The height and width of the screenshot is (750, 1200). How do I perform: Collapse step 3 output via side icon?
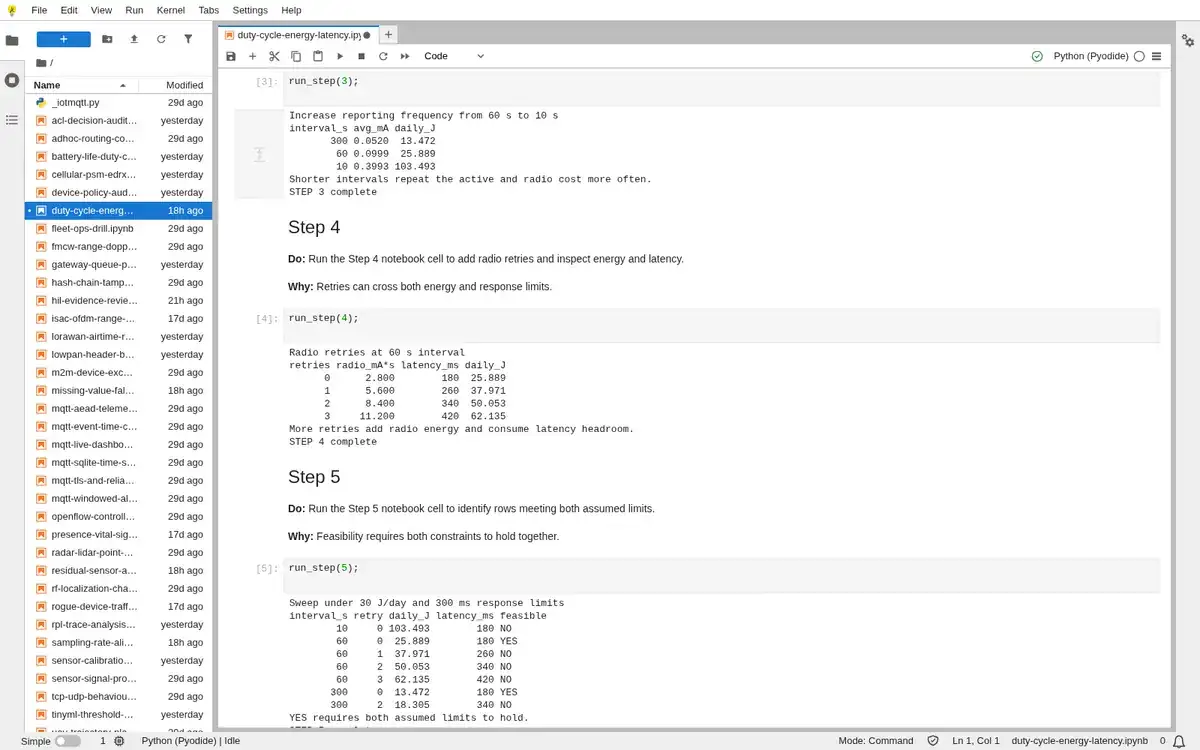(258, 154)
